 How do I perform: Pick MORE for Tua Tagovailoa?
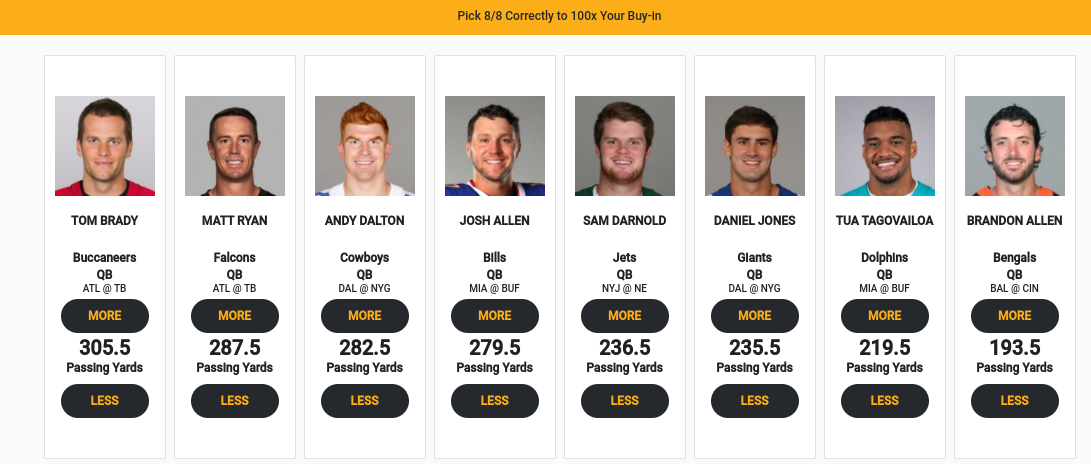pyautogui.click(x=885, y=315)
